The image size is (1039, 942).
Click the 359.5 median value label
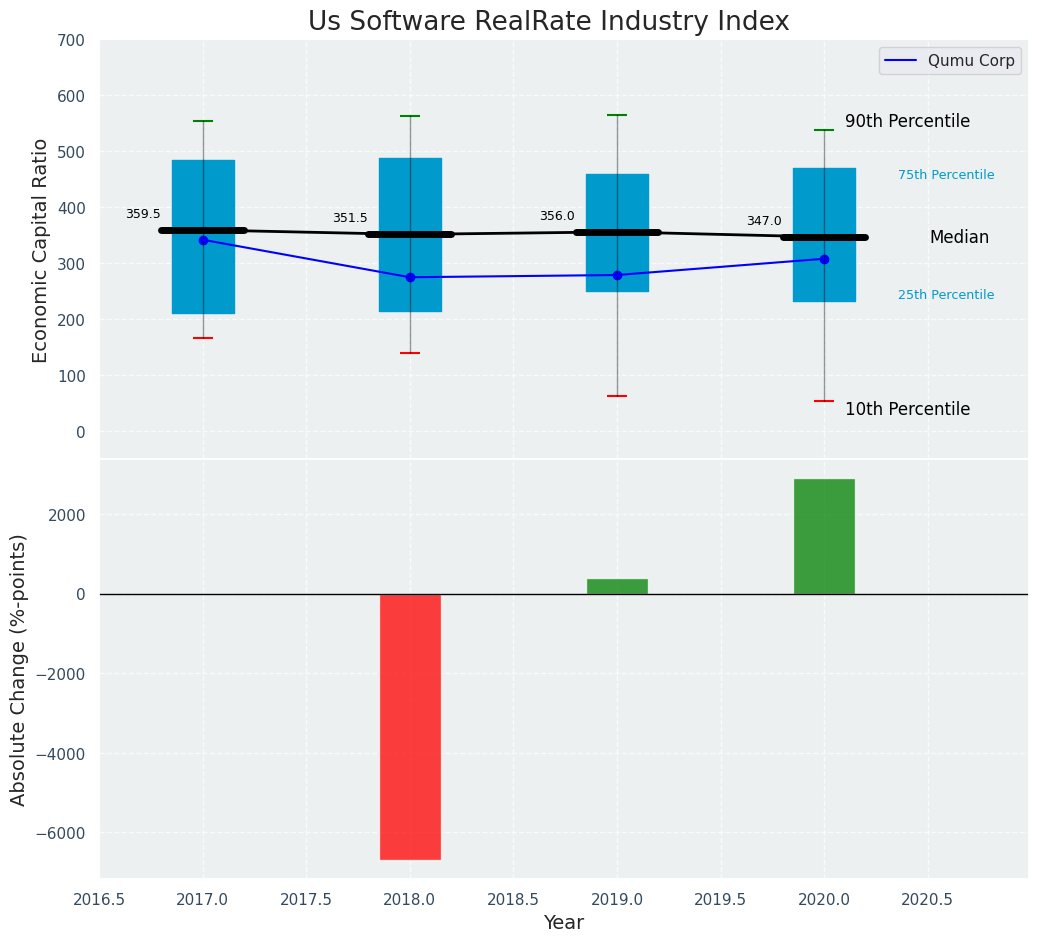143,215
